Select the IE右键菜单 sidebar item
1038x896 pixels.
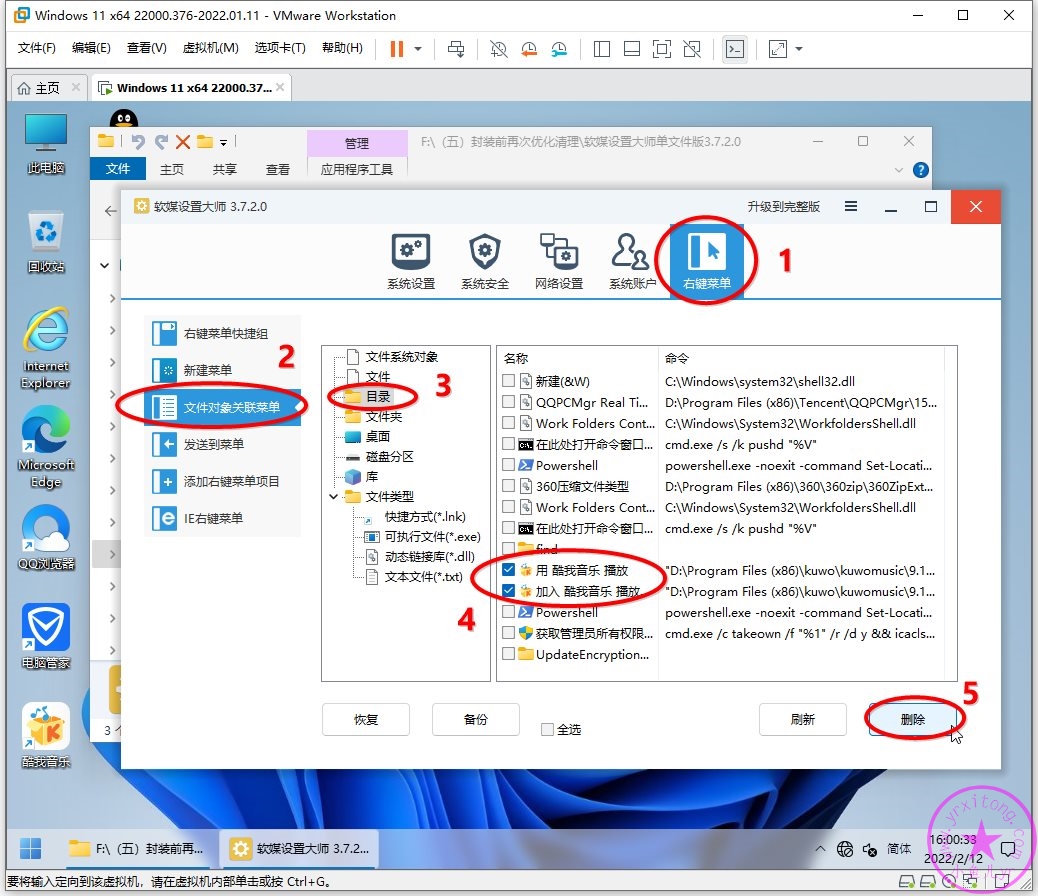(x=222, y=519)
